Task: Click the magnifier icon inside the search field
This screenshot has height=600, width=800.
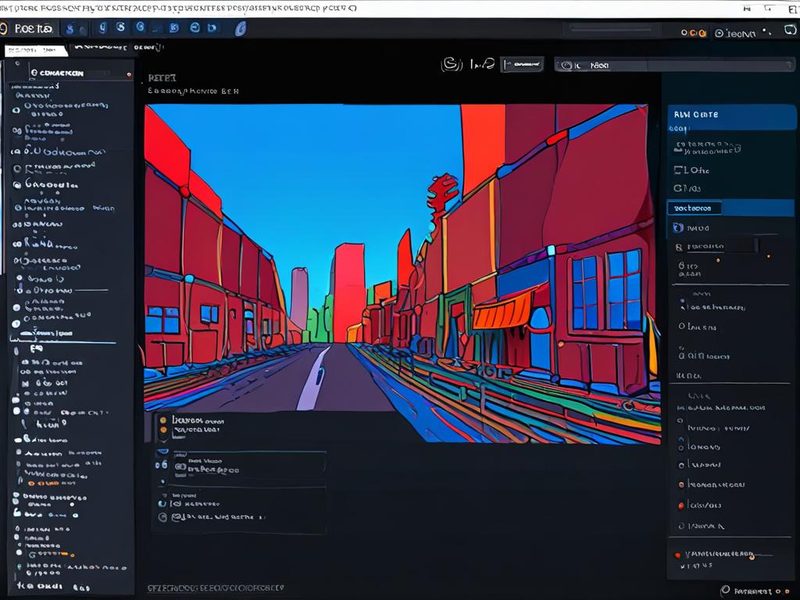Action: [566, 65]
